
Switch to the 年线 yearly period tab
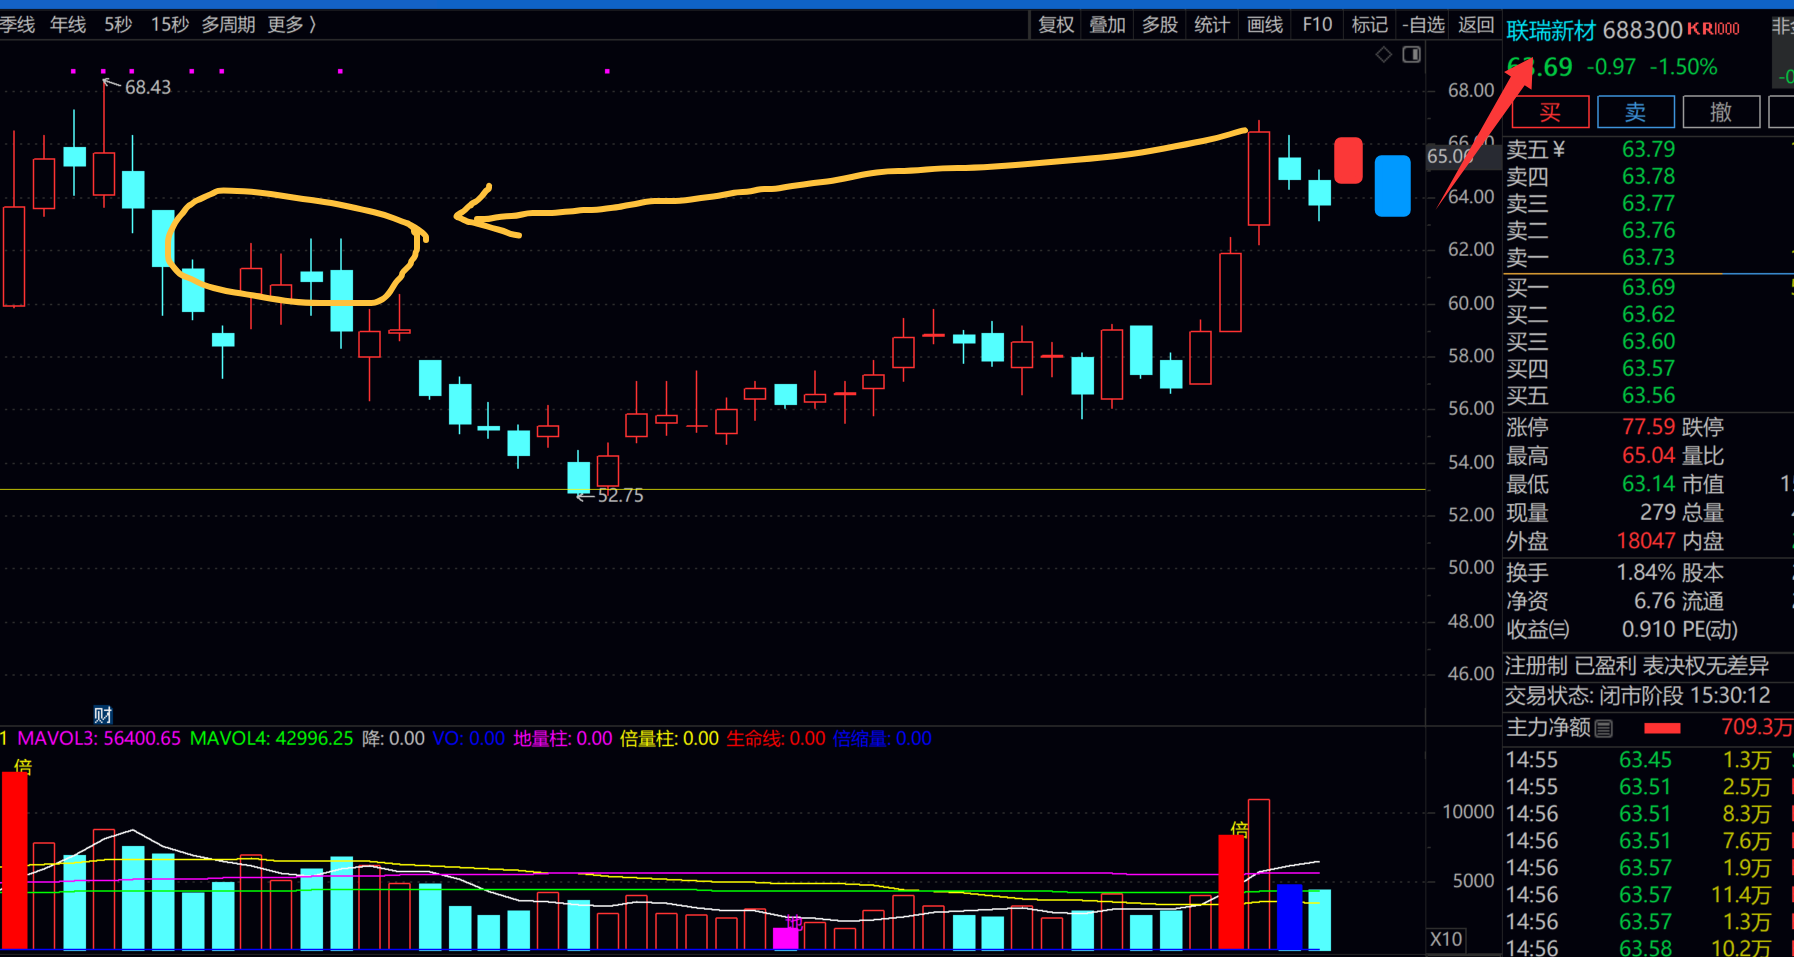tap(68, 24)
